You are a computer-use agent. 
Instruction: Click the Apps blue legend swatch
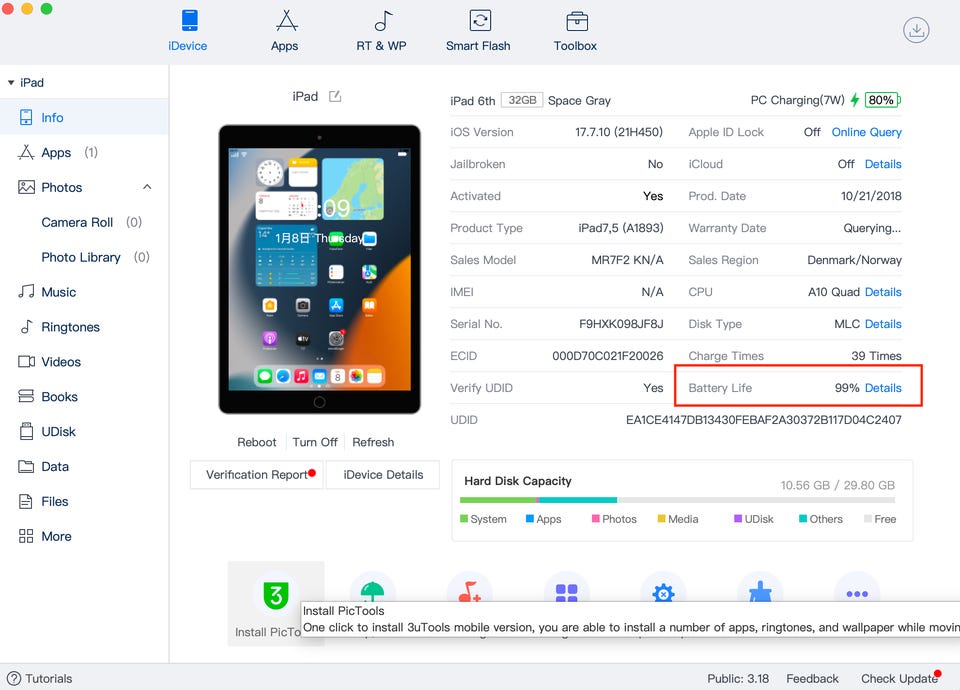tap(530, 519)
